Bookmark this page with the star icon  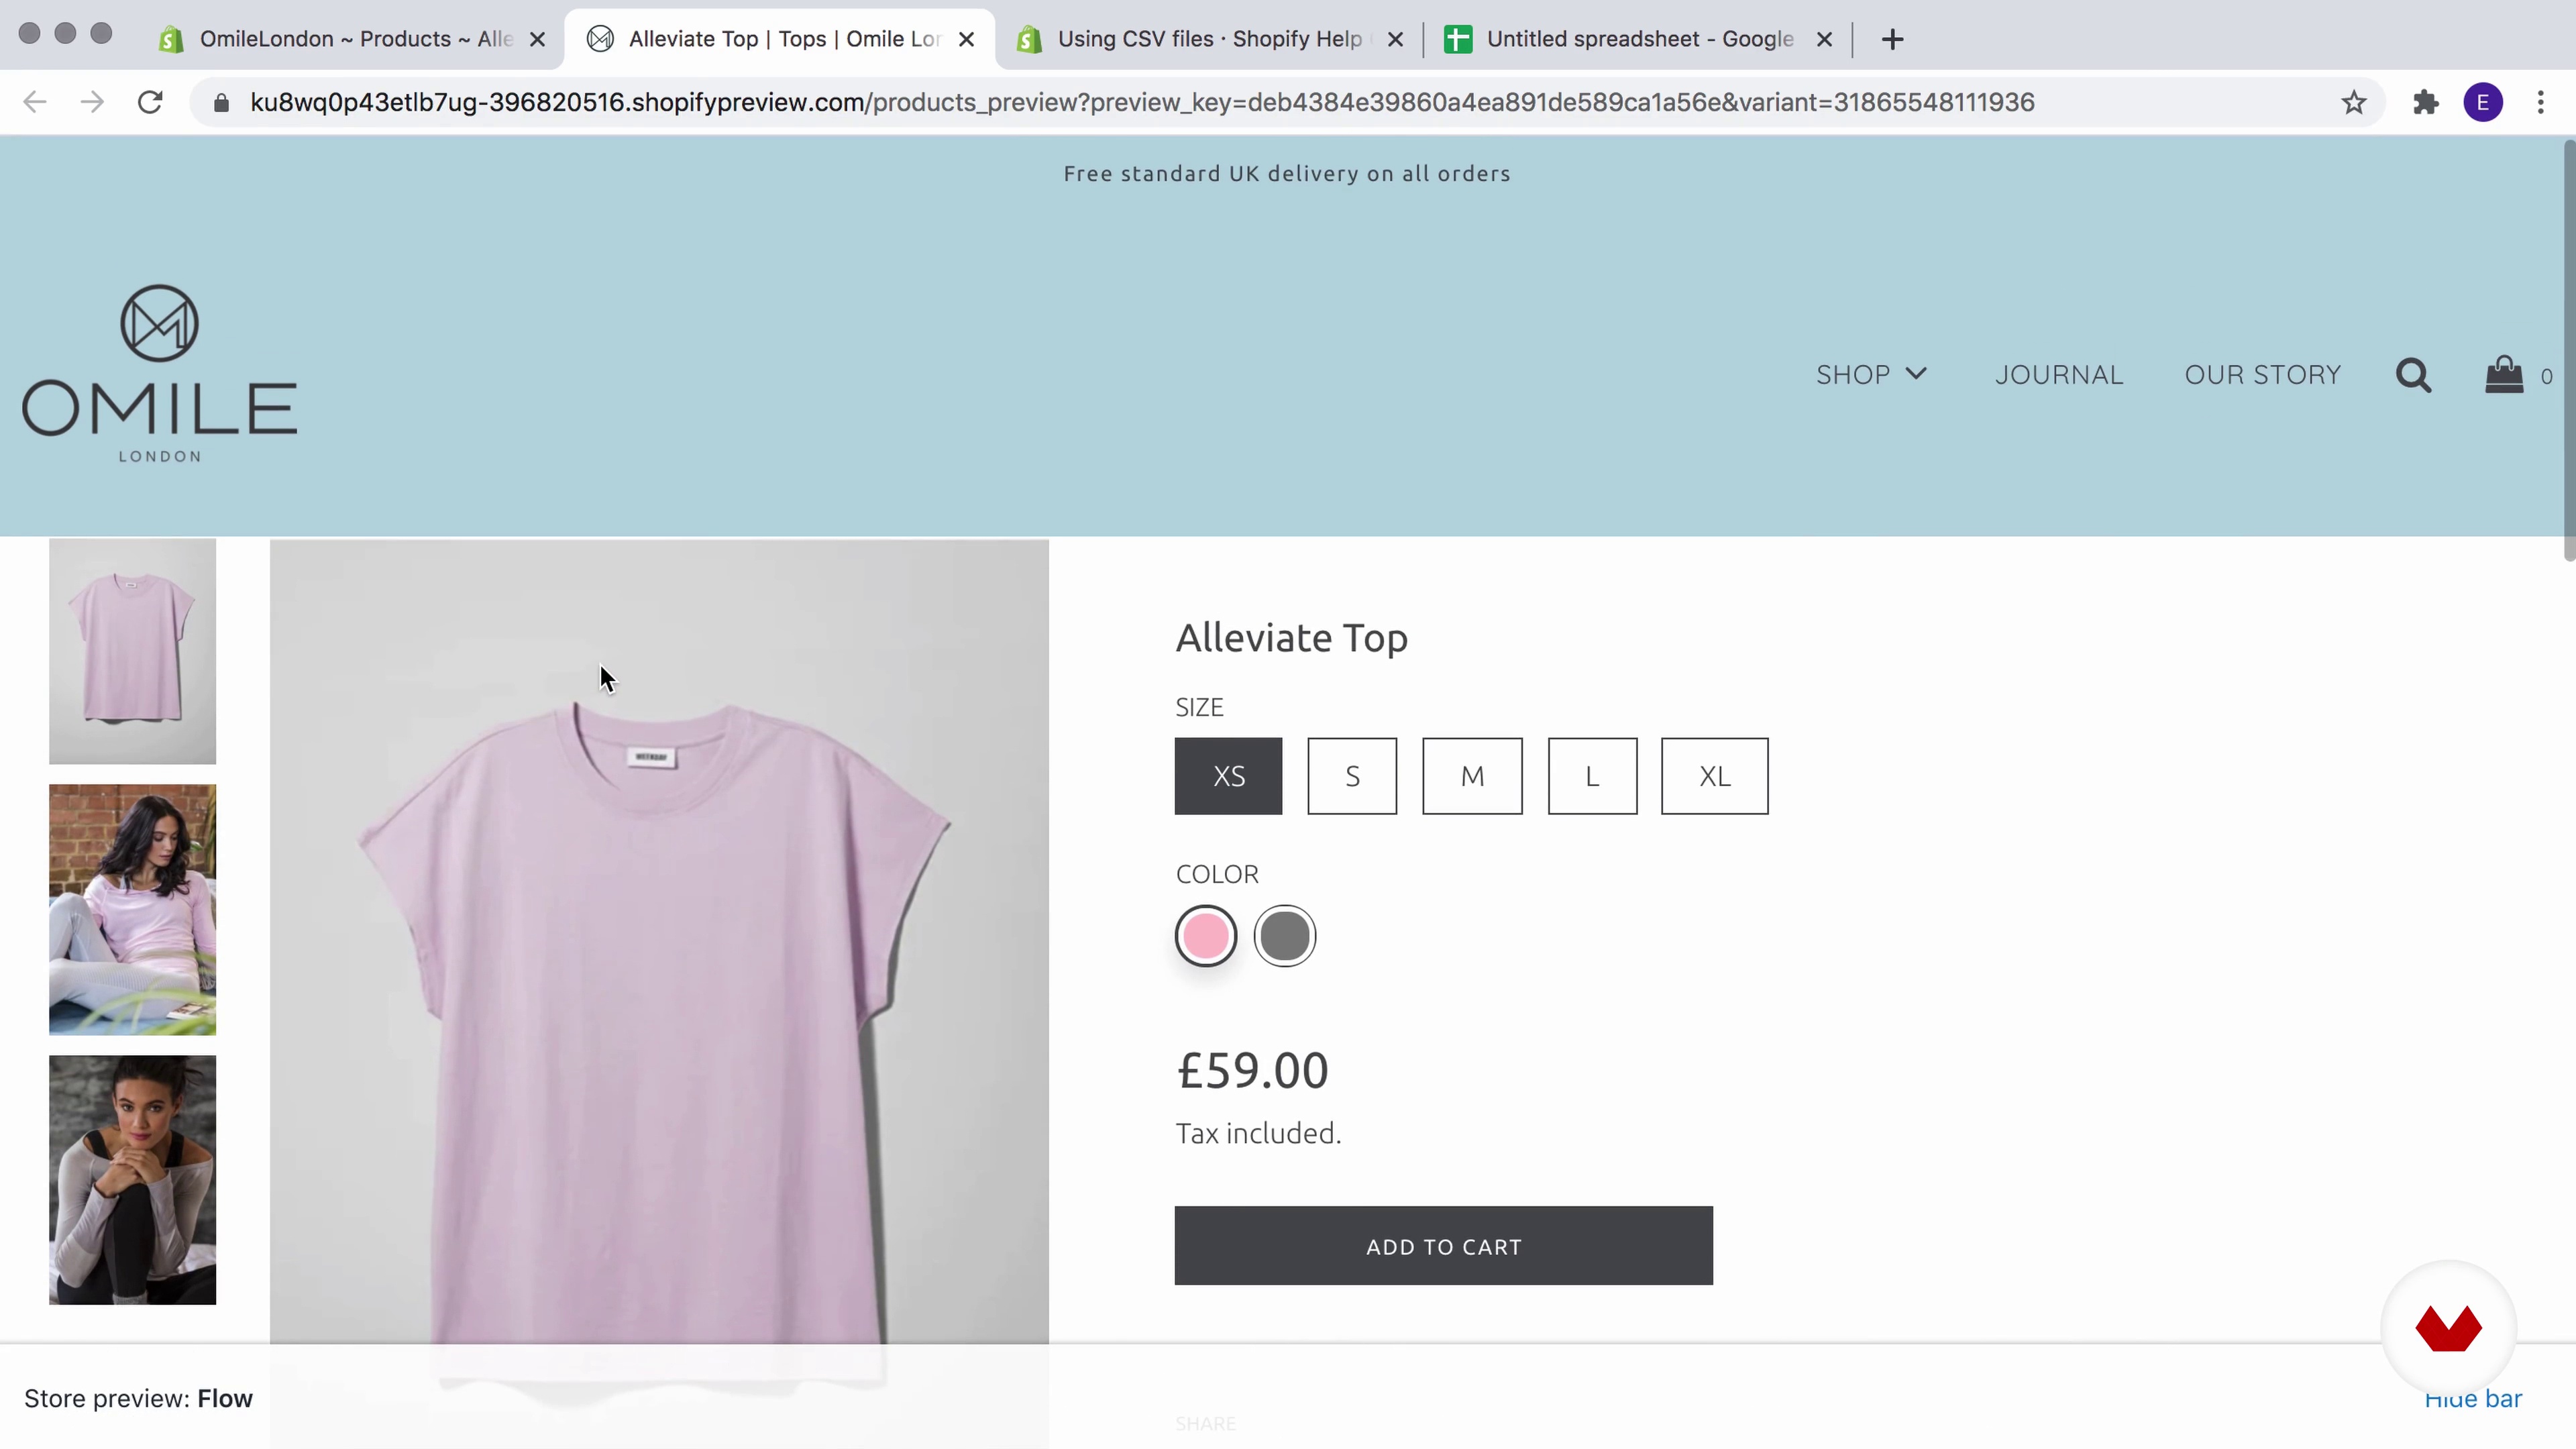point(2354,102)
